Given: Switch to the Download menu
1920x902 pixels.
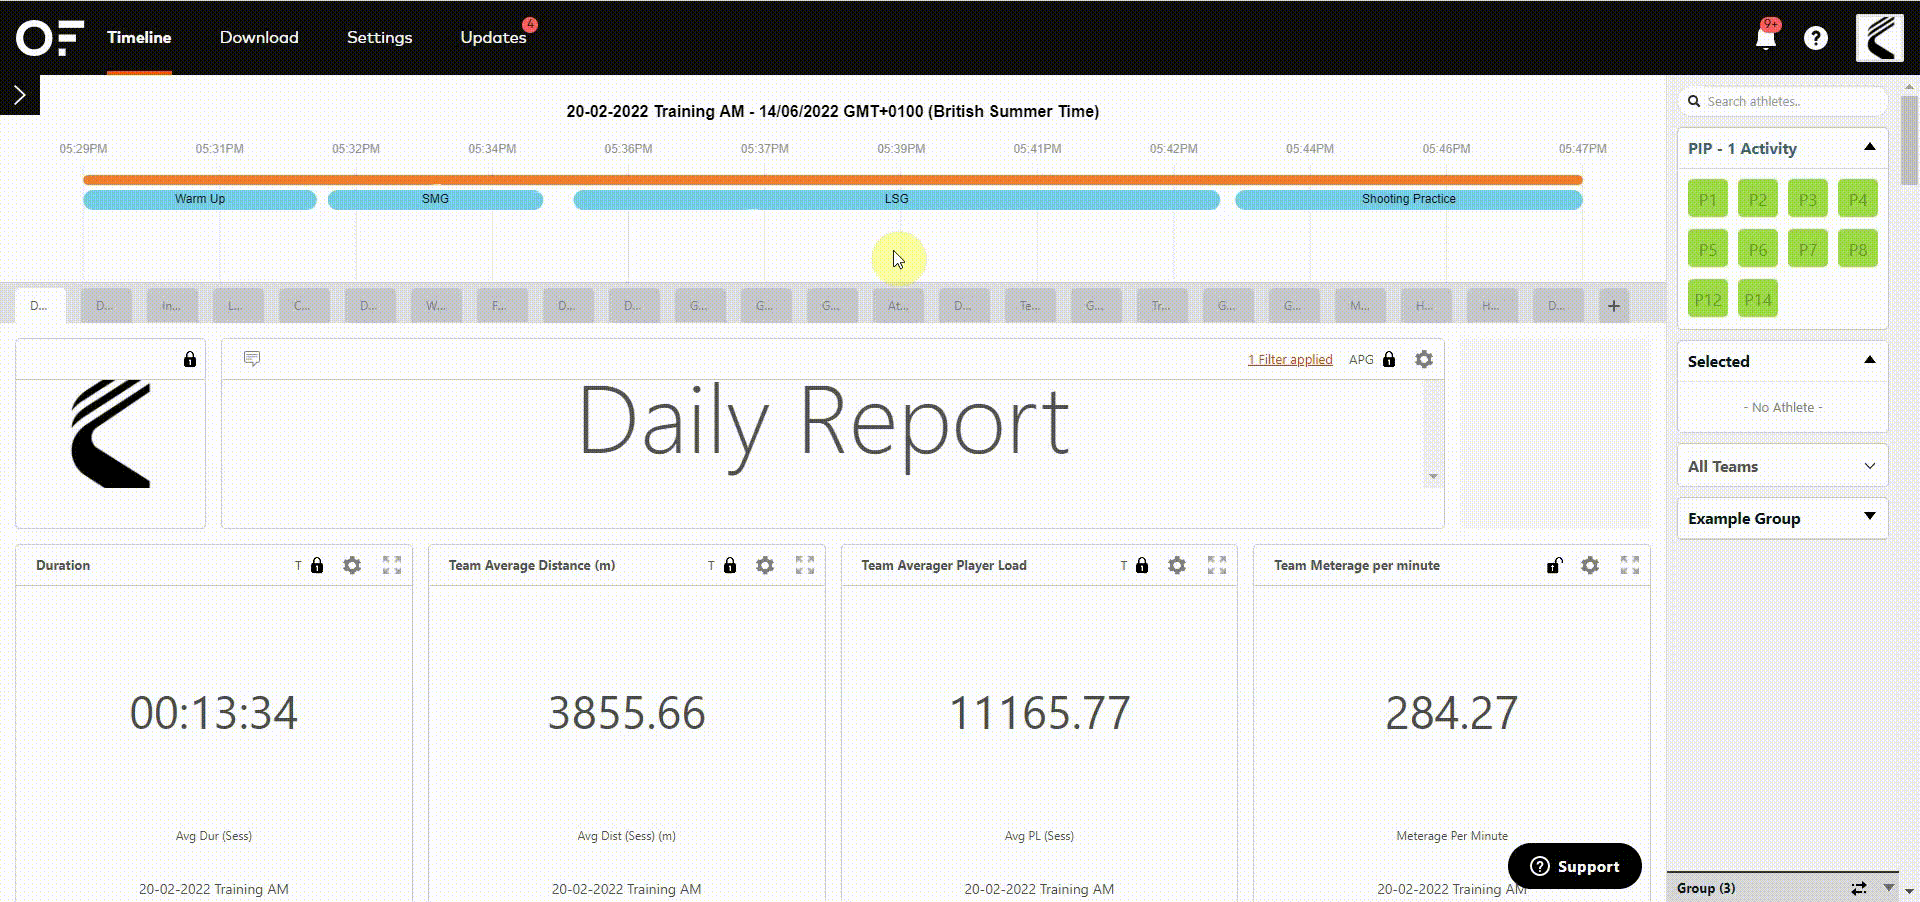Looking at the screenshot, I should pyautogui.click(x=259, y=37).
